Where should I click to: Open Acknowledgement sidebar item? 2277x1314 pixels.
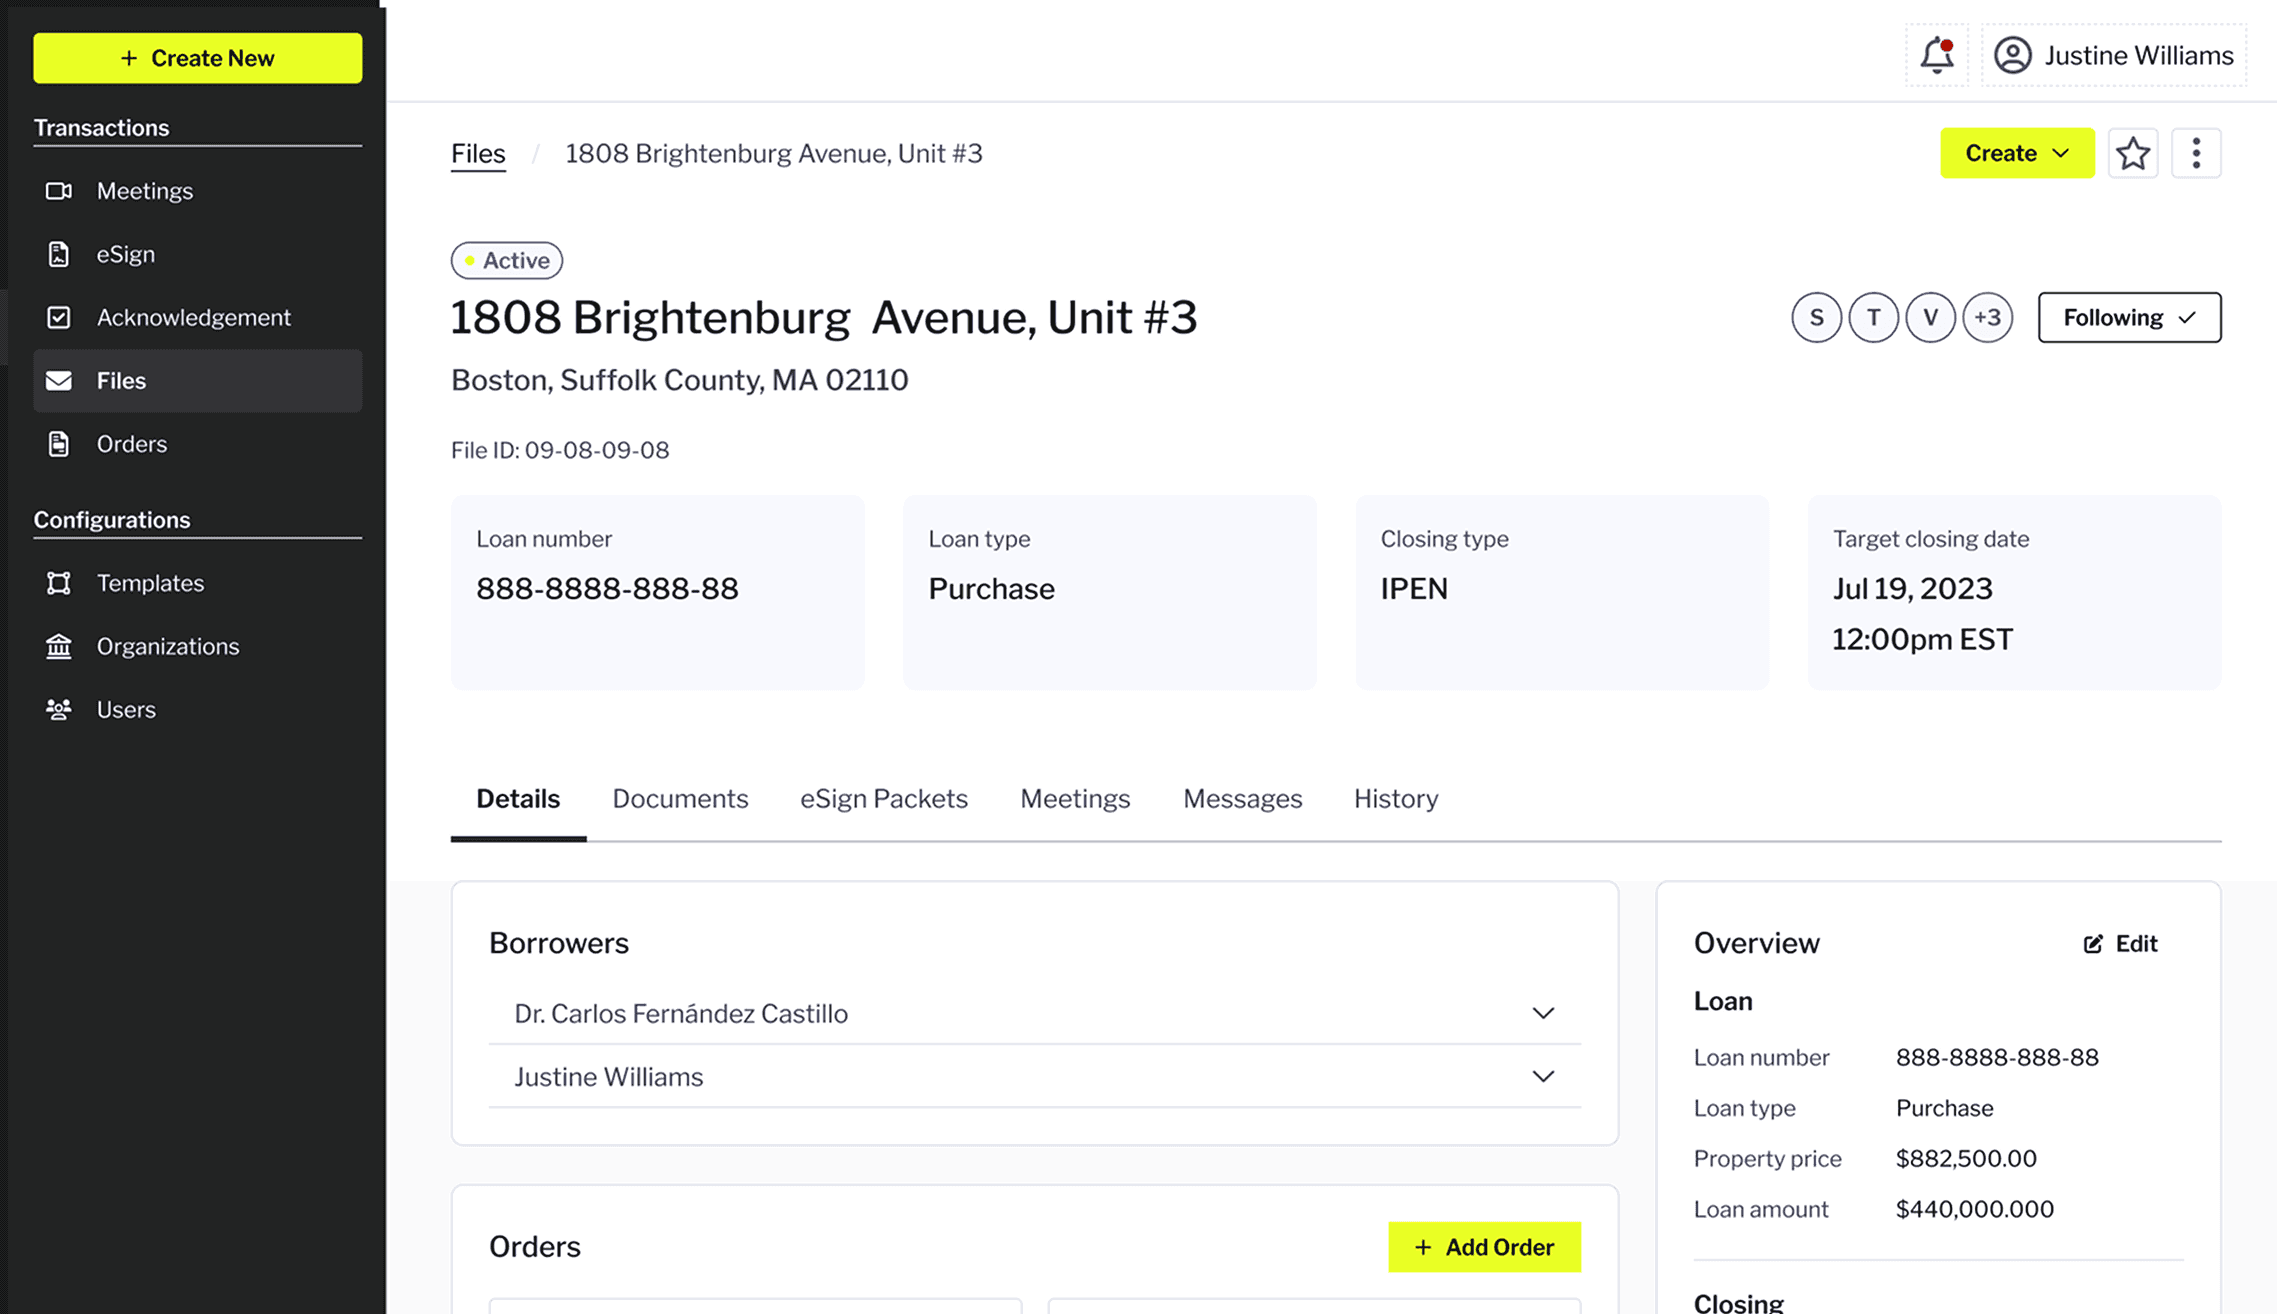click(x=193, y=317)
